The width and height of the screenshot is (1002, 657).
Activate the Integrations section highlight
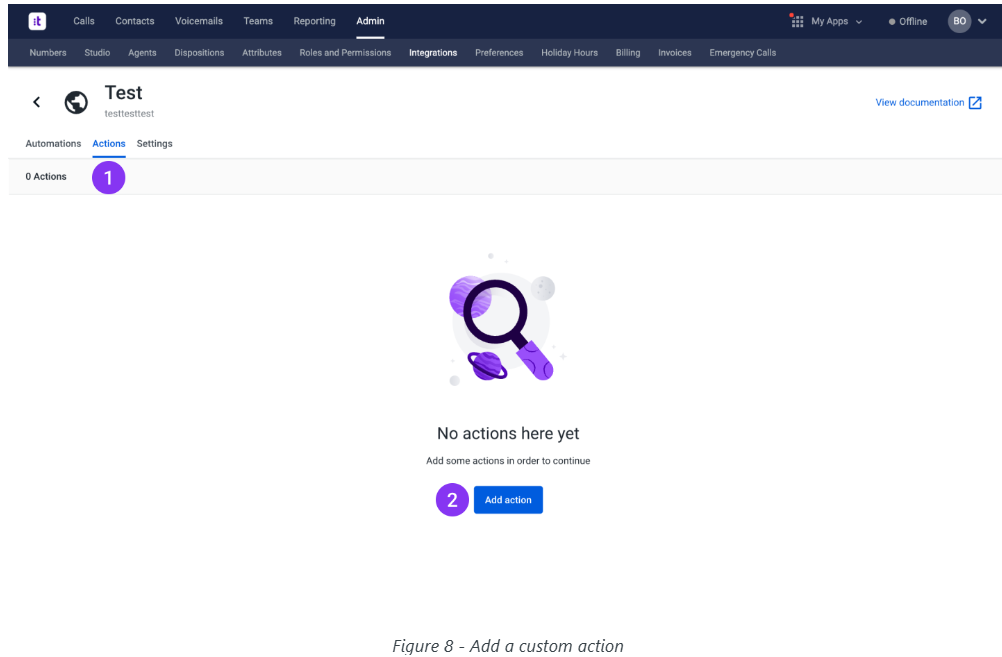432,52
